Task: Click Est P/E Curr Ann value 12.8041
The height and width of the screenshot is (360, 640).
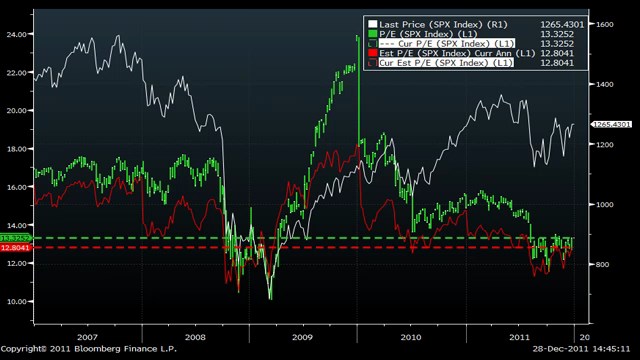Action: coord(557,53)
